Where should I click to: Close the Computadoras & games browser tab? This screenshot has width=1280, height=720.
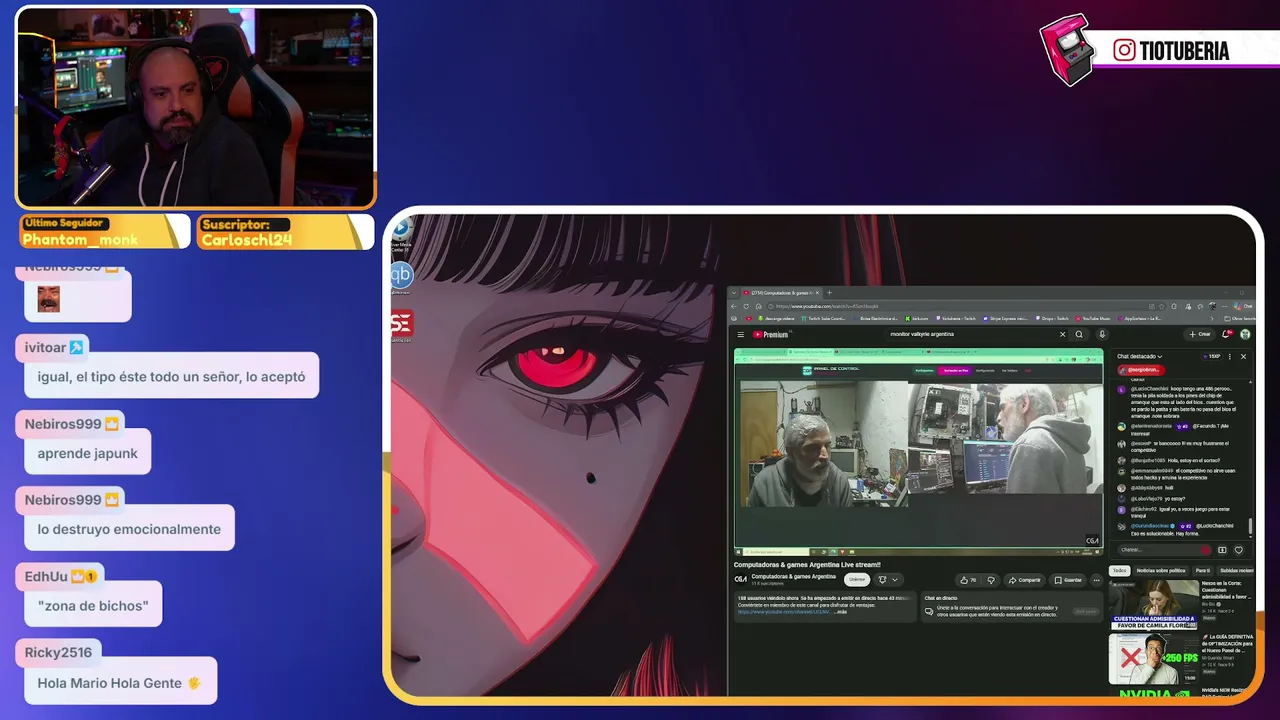tap(818, 293)
